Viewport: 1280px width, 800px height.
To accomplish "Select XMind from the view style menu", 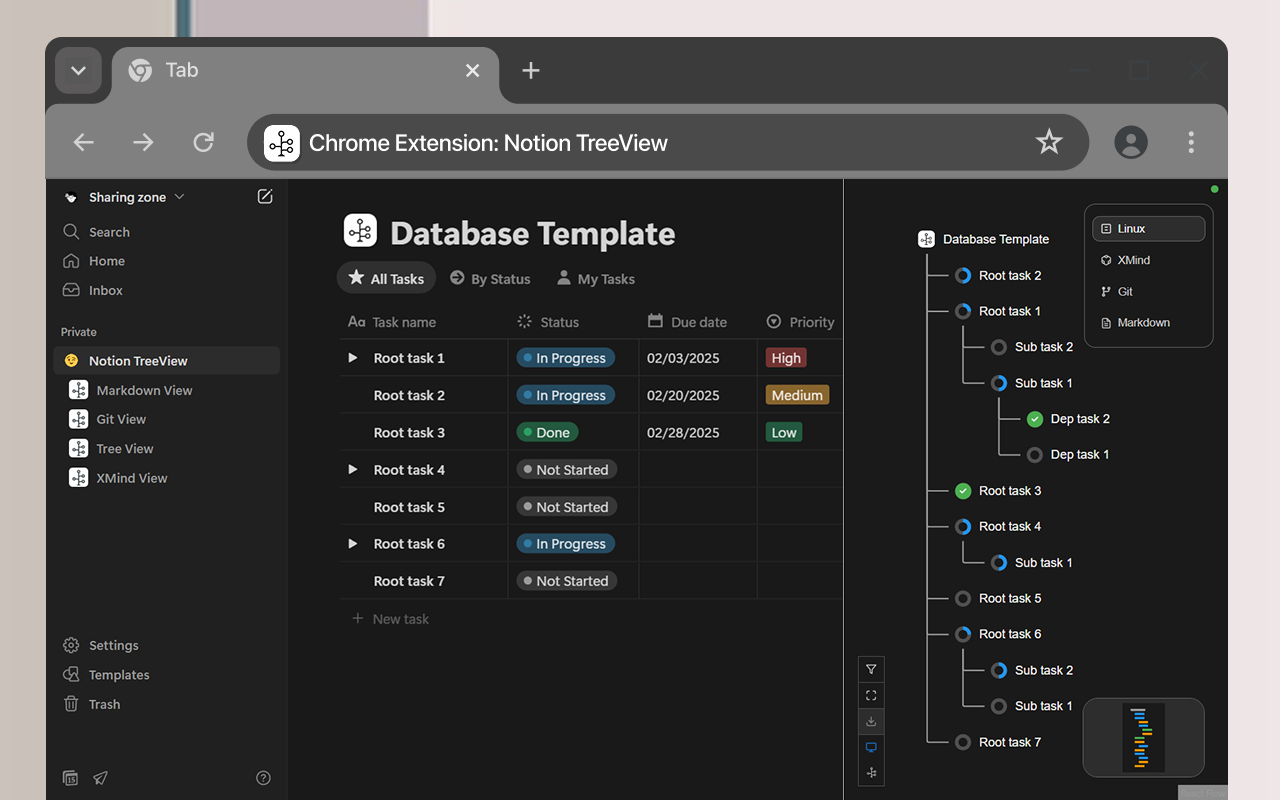I will pos(1133,260).
